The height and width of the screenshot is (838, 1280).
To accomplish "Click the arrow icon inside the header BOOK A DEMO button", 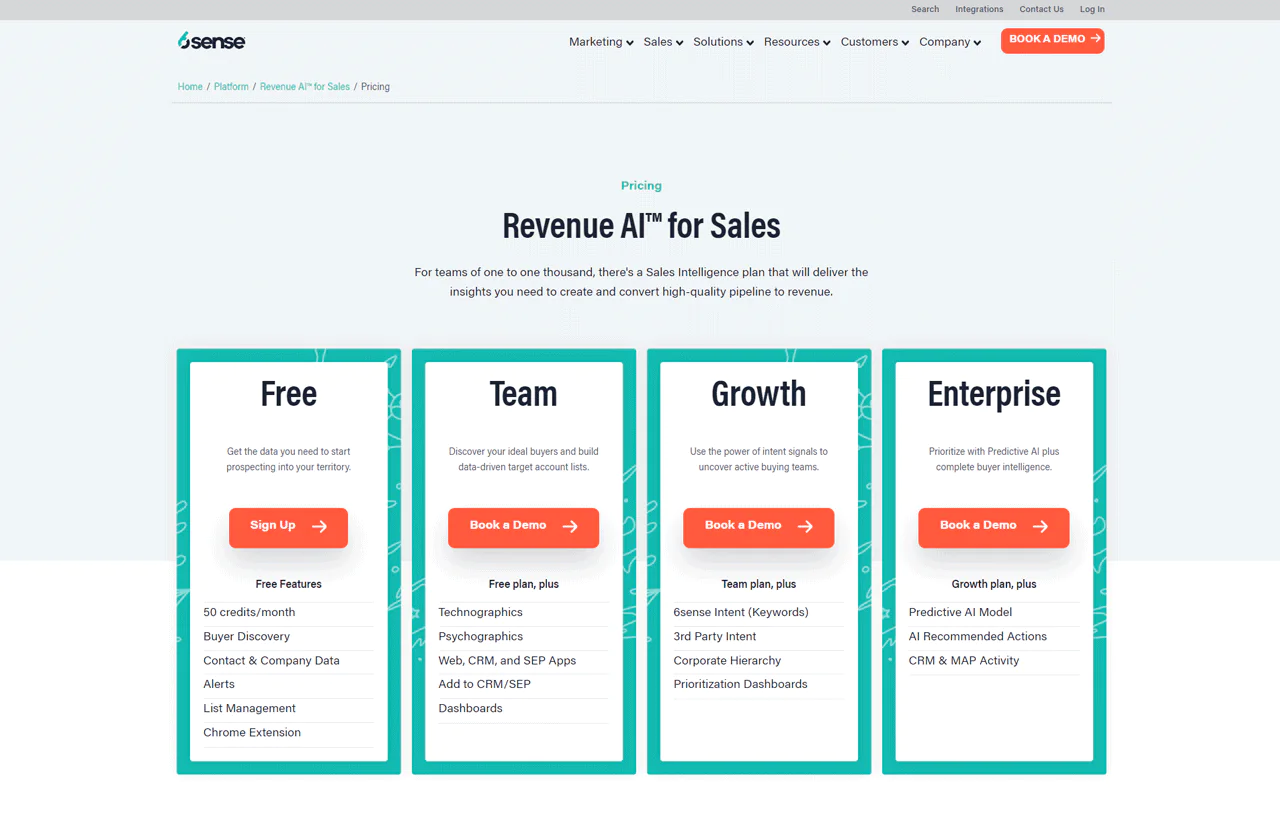I will [1093, 40].
